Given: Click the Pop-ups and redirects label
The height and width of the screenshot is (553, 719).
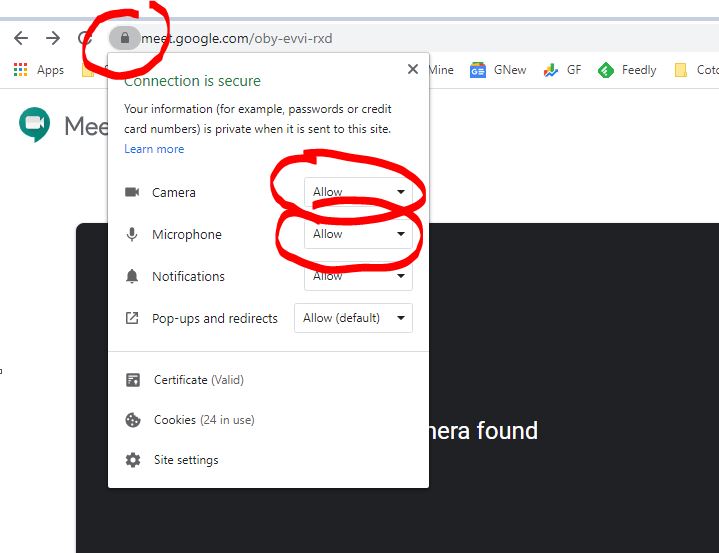Looking at the screenshot, I should pos(215,318).
